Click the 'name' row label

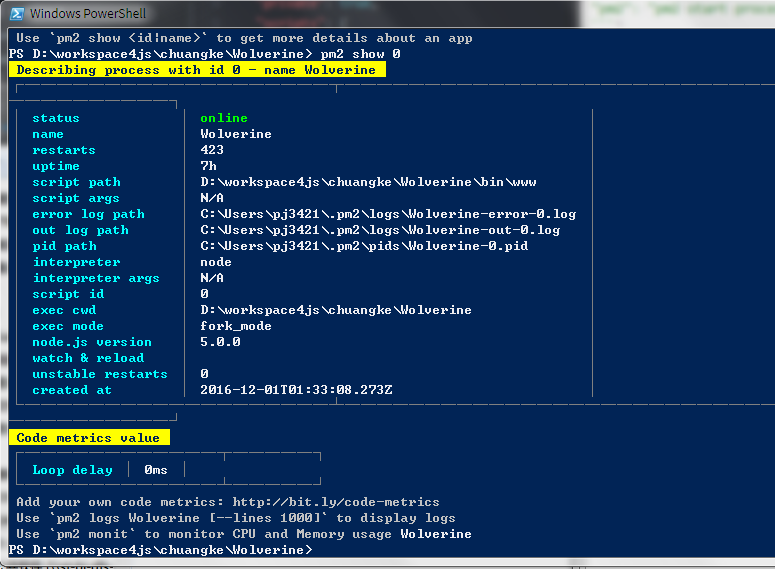pos(48,134)
